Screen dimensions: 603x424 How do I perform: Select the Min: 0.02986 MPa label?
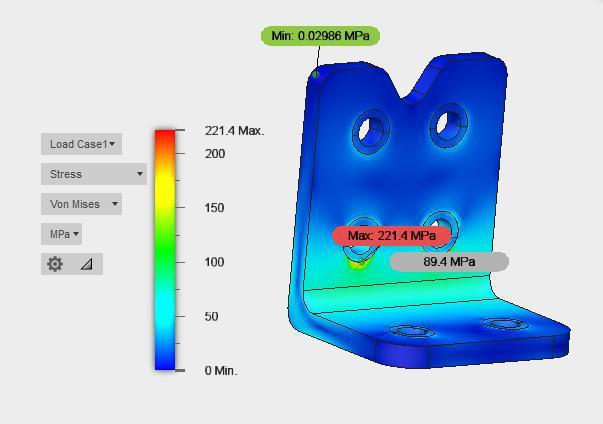pyautogui.click(x=320, y=36)
